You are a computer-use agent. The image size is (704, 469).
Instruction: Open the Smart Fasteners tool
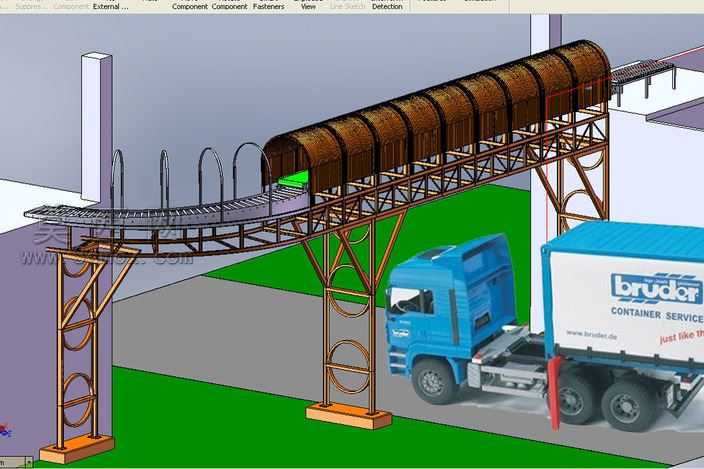click(268, 5)
